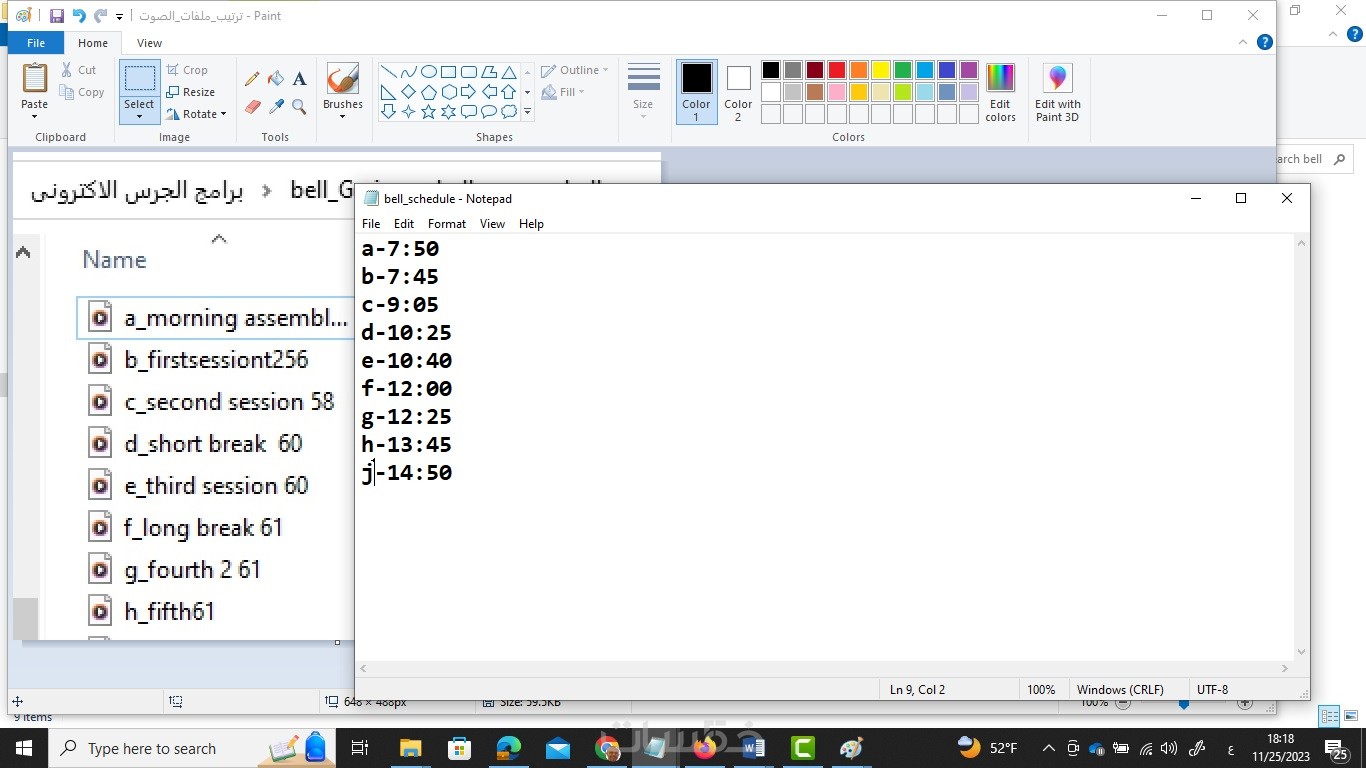Open the shape Outline dropdown
This screenshot has height=768, width=1366.
click(x=574, y=70)
